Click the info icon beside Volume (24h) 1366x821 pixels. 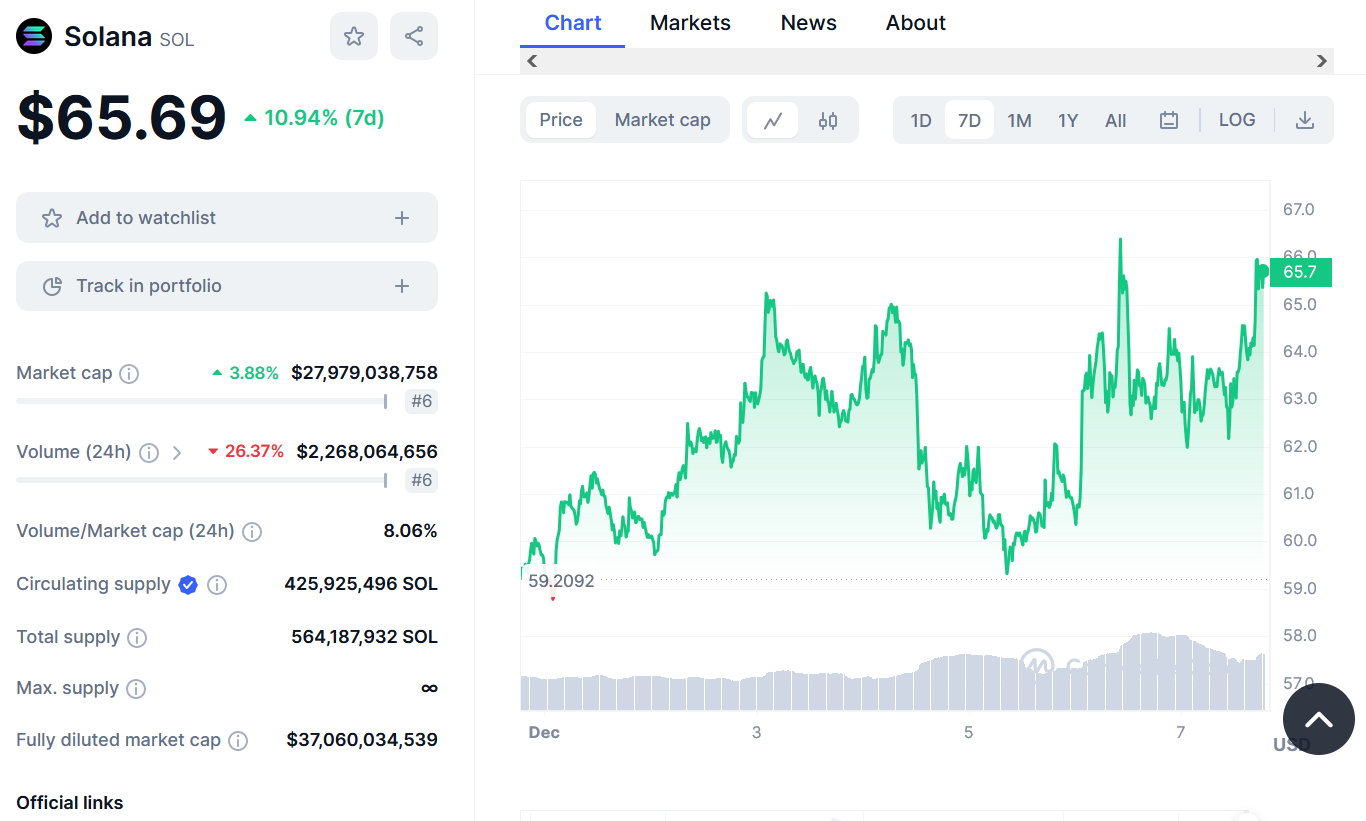[149, 453]
